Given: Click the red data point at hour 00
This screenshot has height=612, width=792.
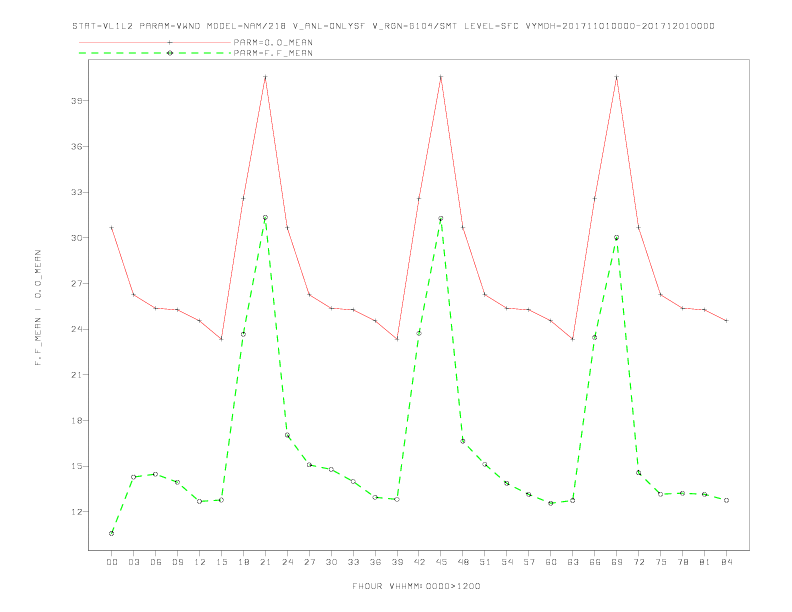Looking at the screenshot, I should point(112,228).
